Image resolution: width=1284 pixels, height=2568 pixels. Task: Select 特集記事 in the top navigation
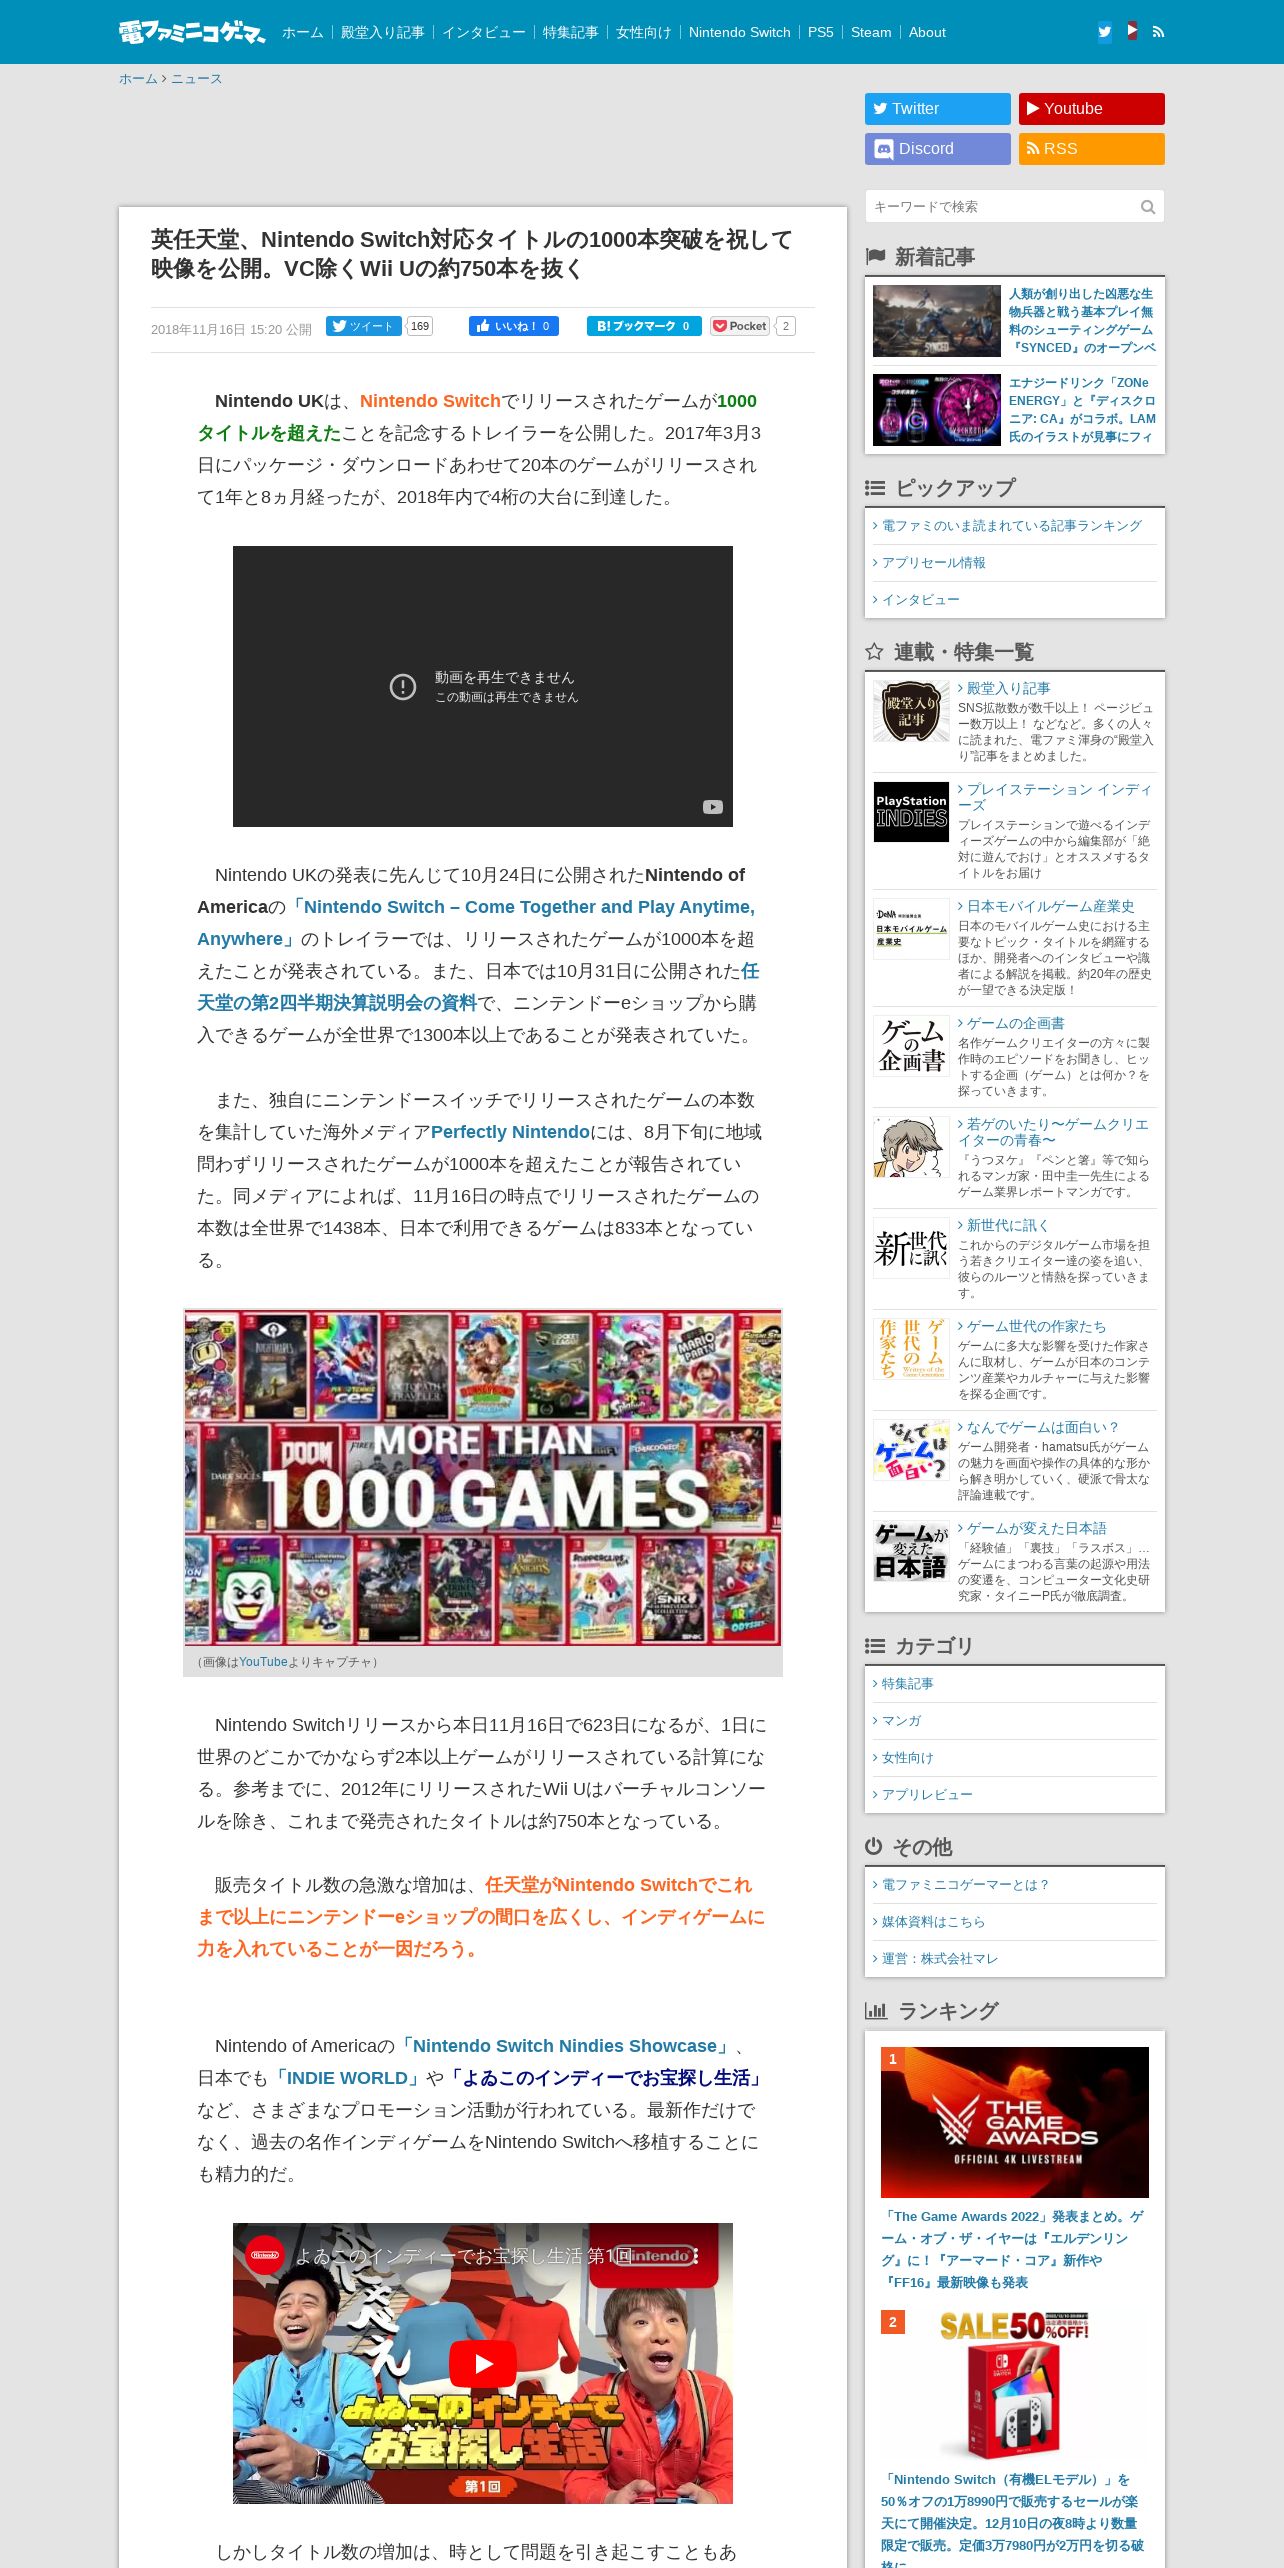click(571, 32)
